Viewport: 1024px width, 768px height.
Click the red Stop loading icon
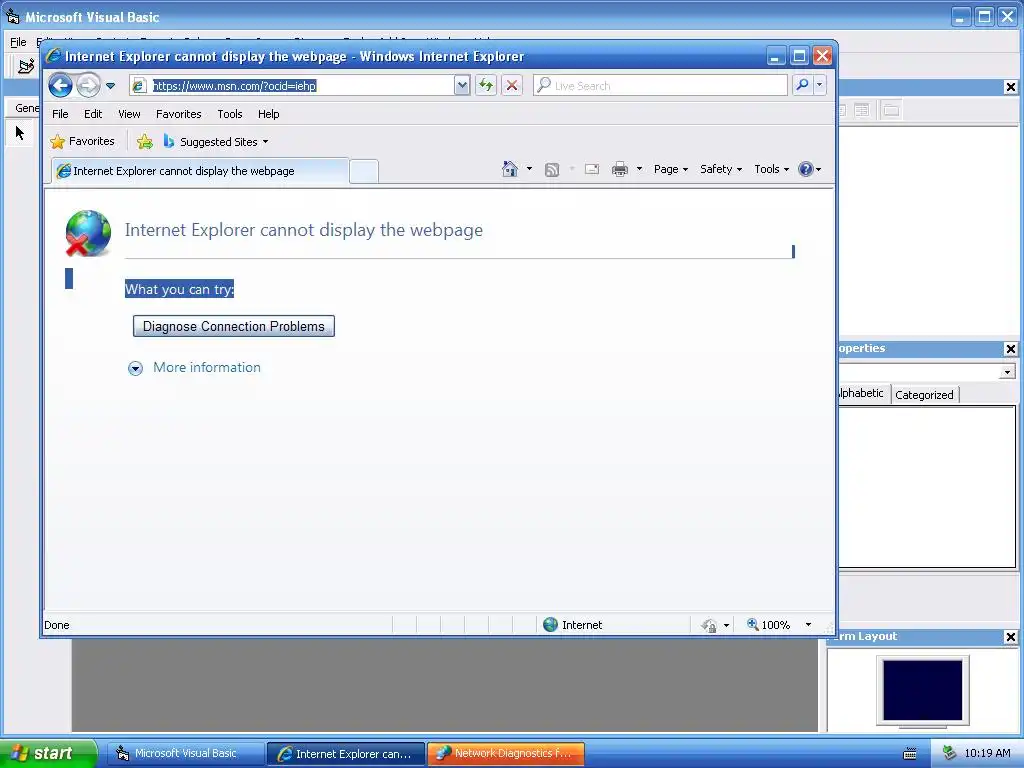[512, 86]
